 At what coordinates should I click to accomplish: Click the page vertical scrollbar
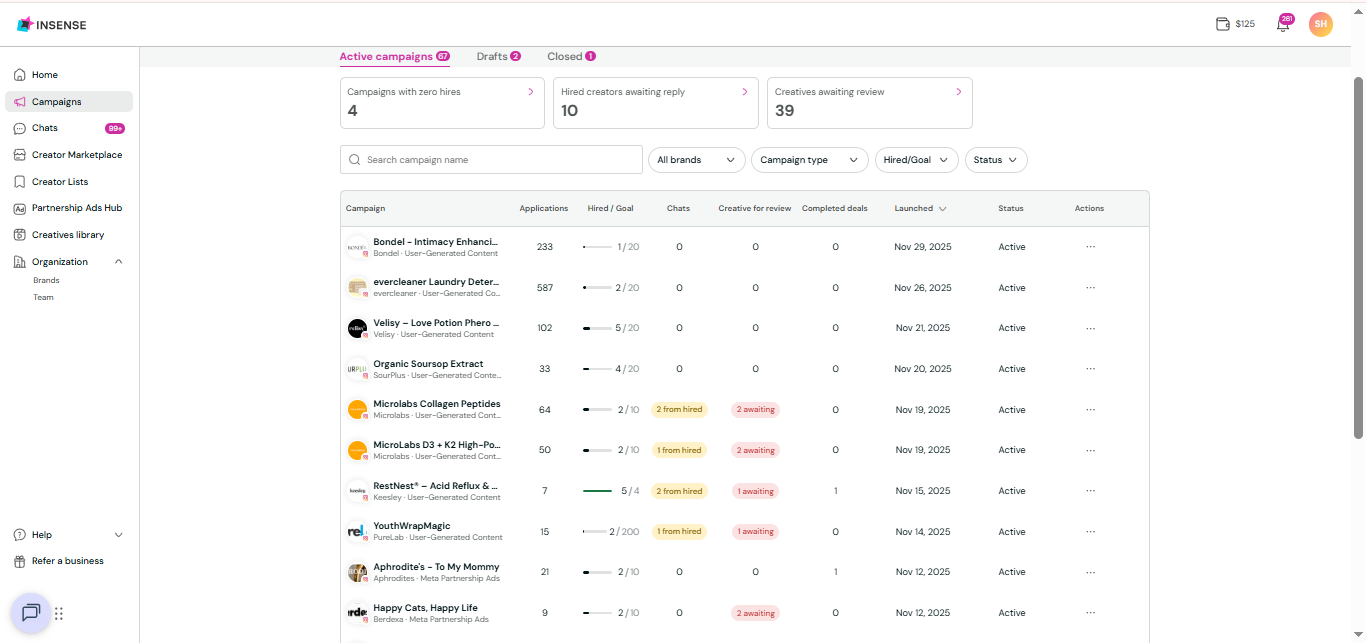click(x=1358, y=257)
